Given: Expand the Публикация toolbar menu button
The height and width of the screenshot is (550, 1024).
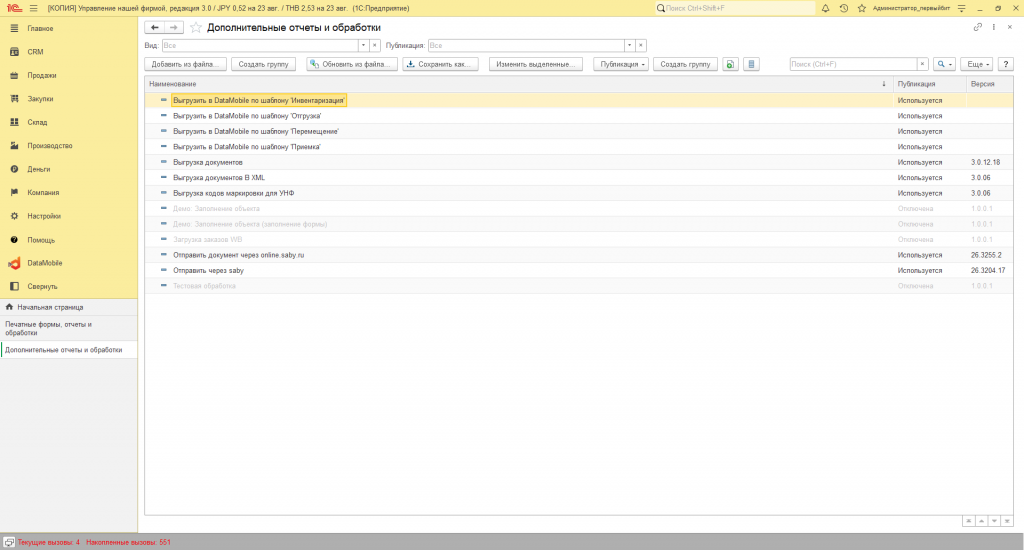Looking at the screenshot, I should tap(620, 64).
